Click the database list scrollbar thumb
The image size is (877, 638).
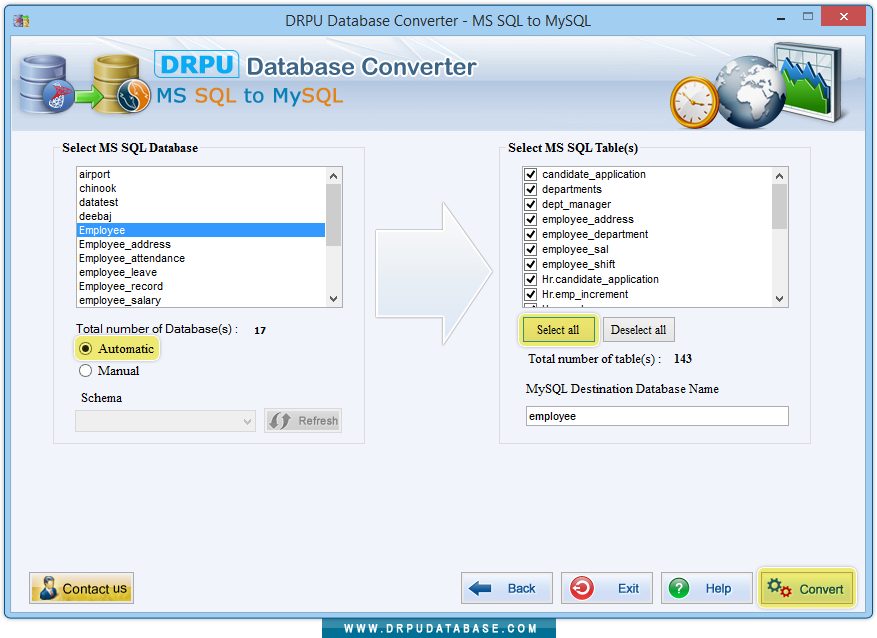[x=333, y=215]
